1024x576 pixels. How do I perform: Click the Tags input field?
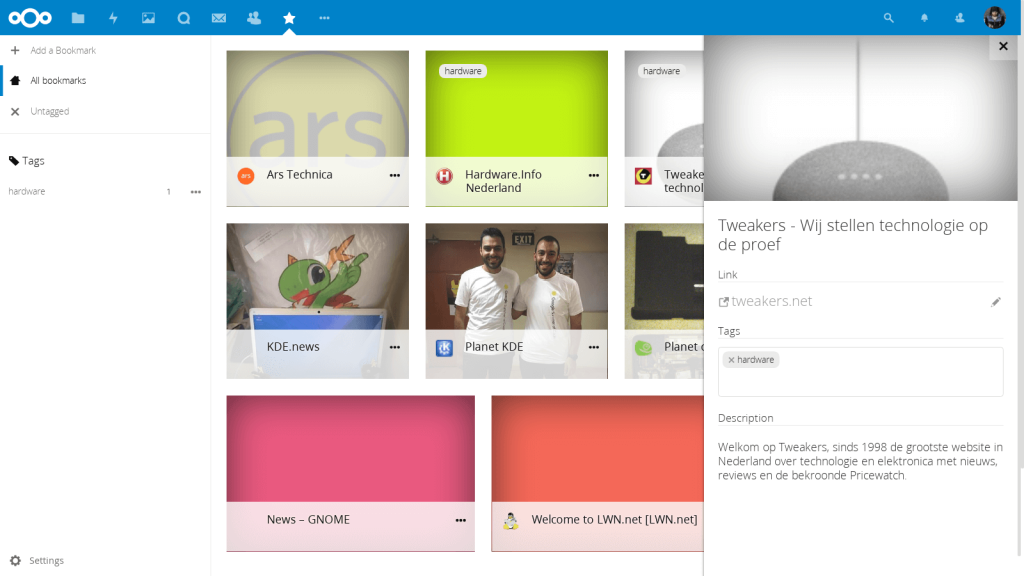pyautogui.click(x=880, y=378)
